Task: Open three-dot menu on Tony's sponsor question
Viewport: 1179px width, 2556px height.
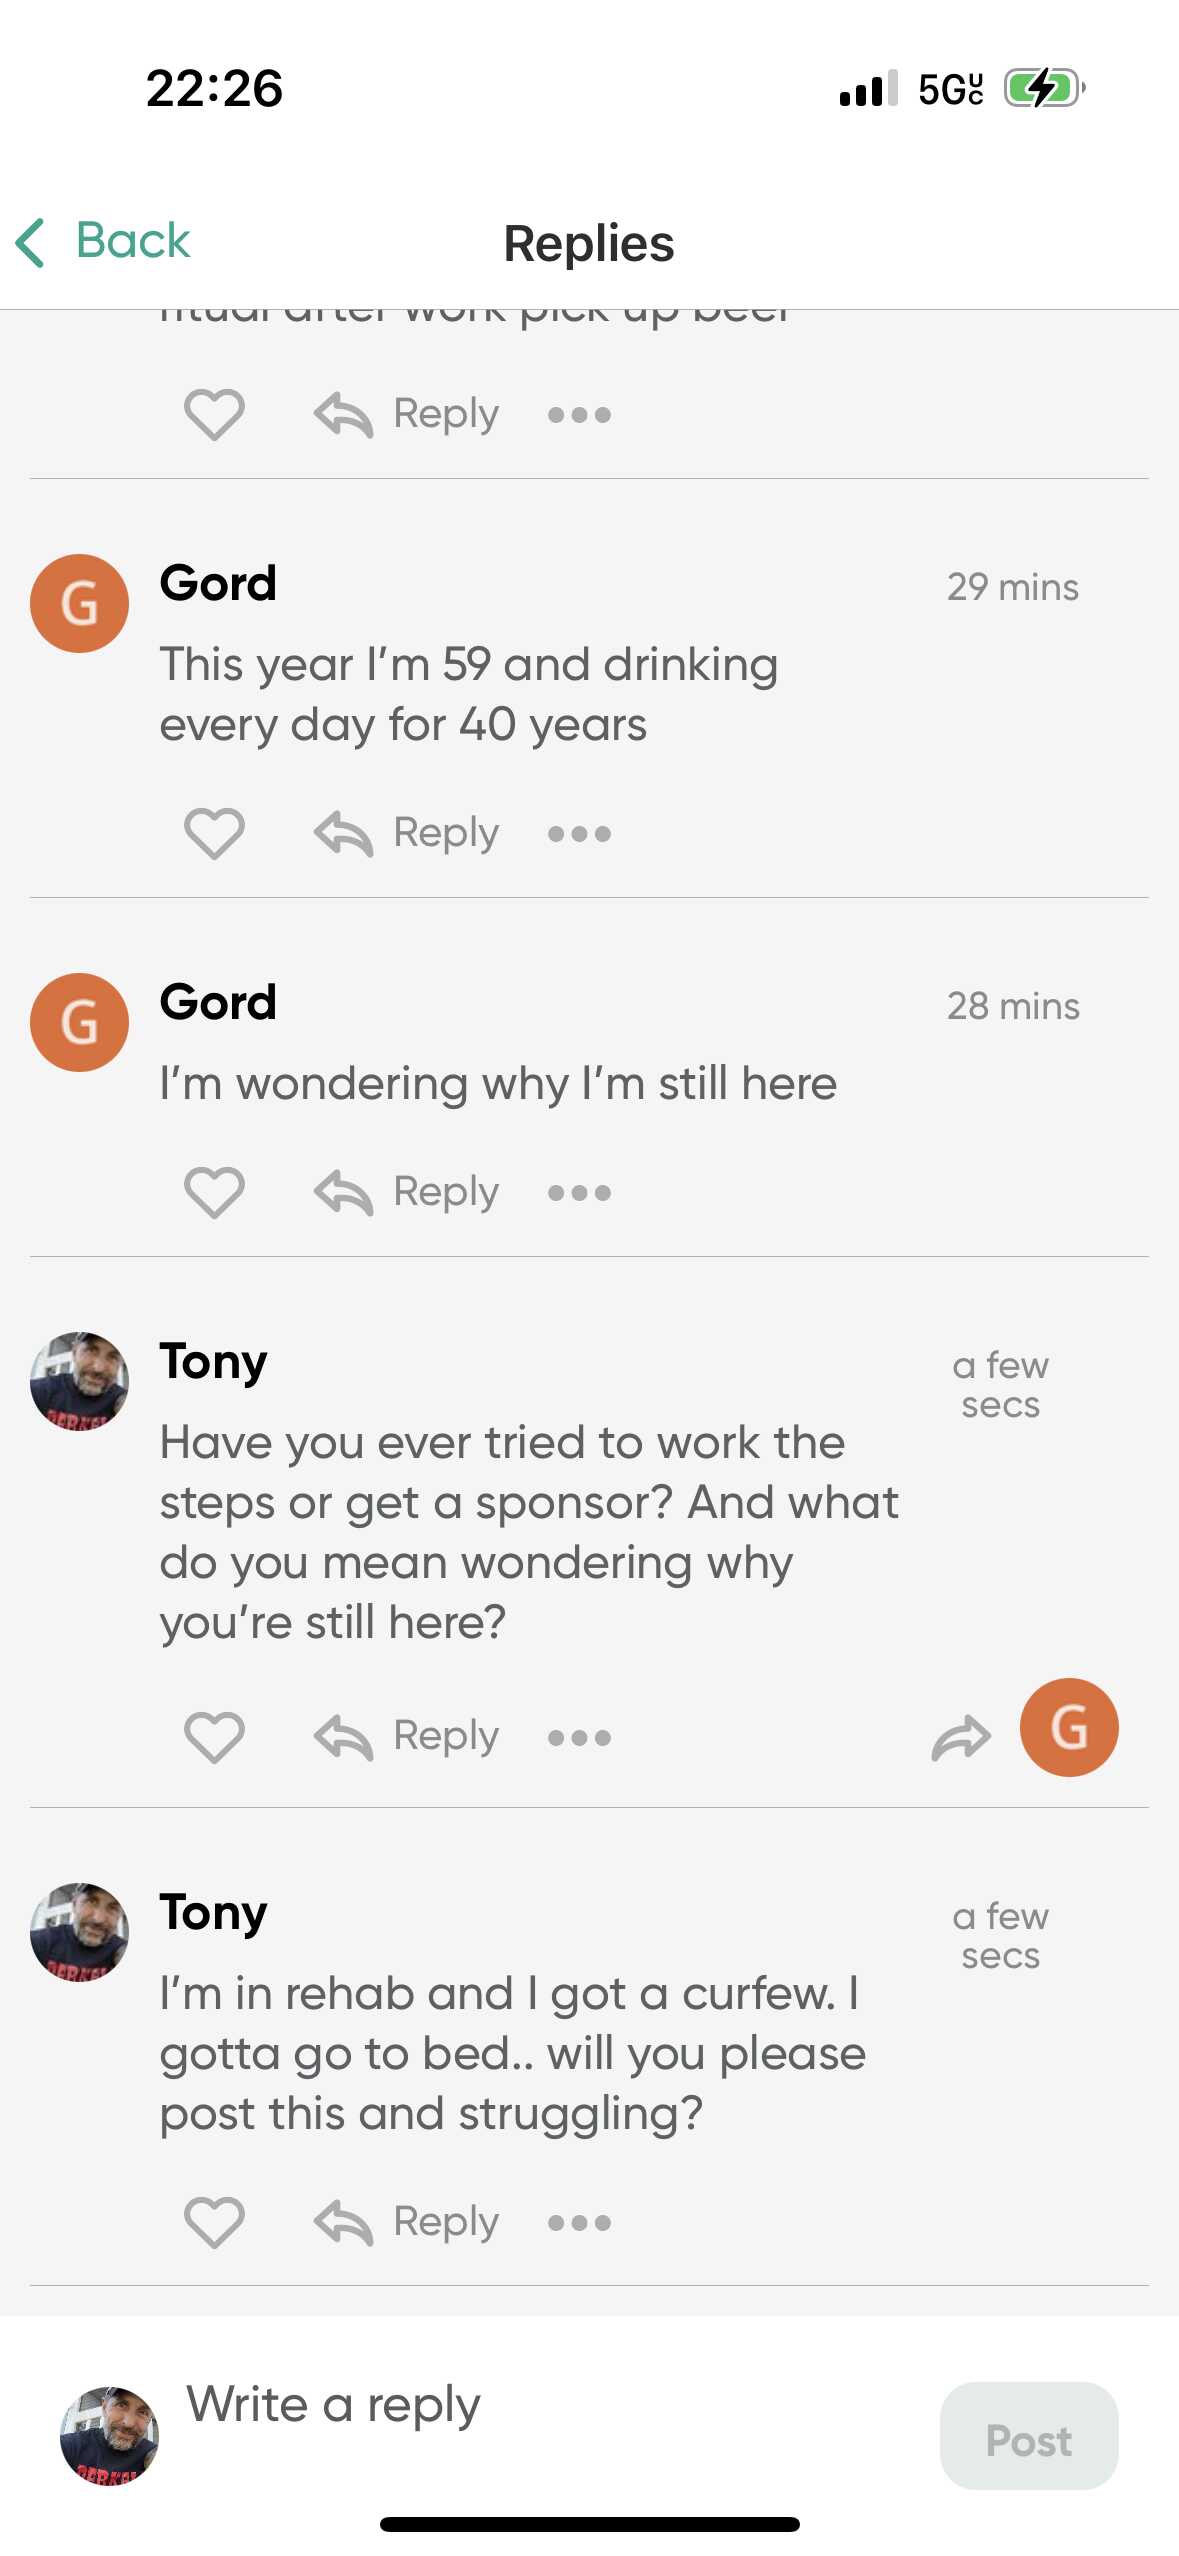Action: (579, 1737)
